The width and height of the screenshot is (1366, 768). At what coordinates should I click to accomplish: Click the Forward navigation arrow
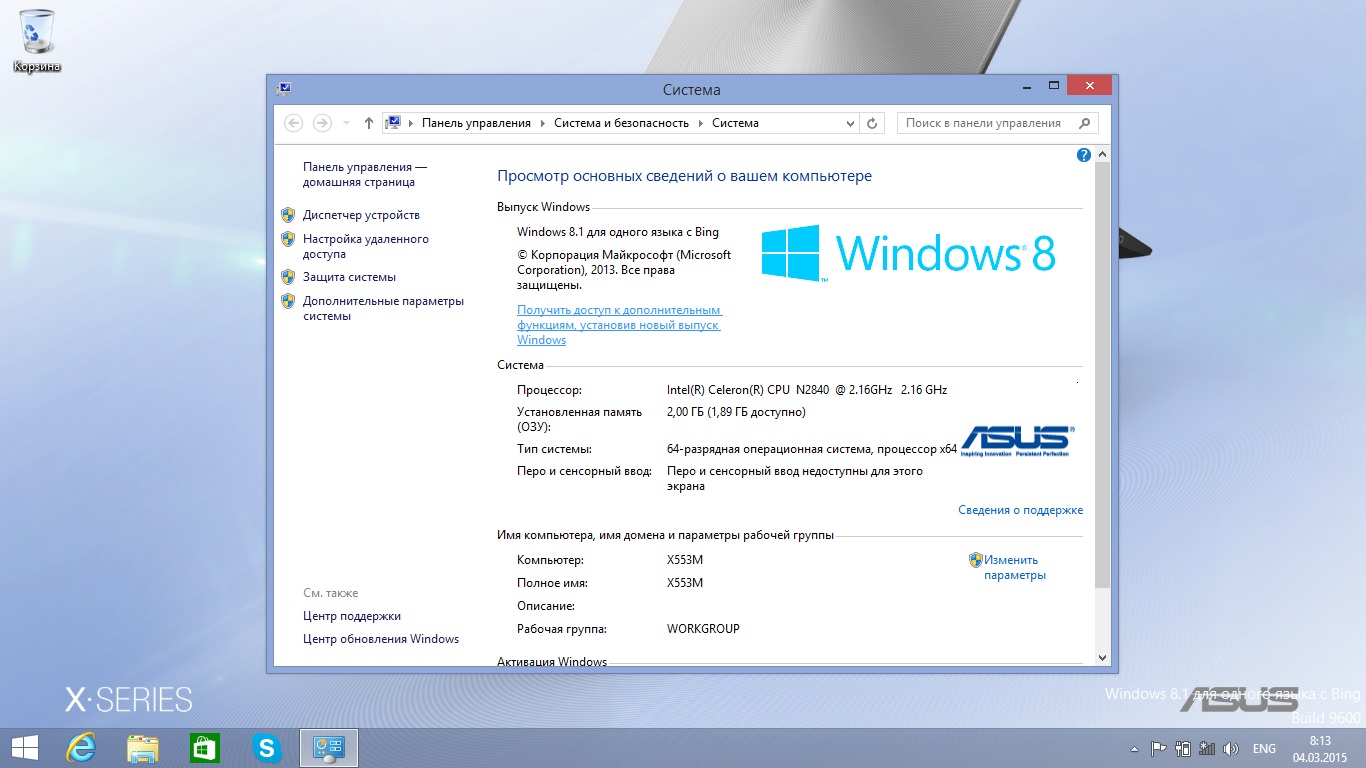tap(322, 123)
